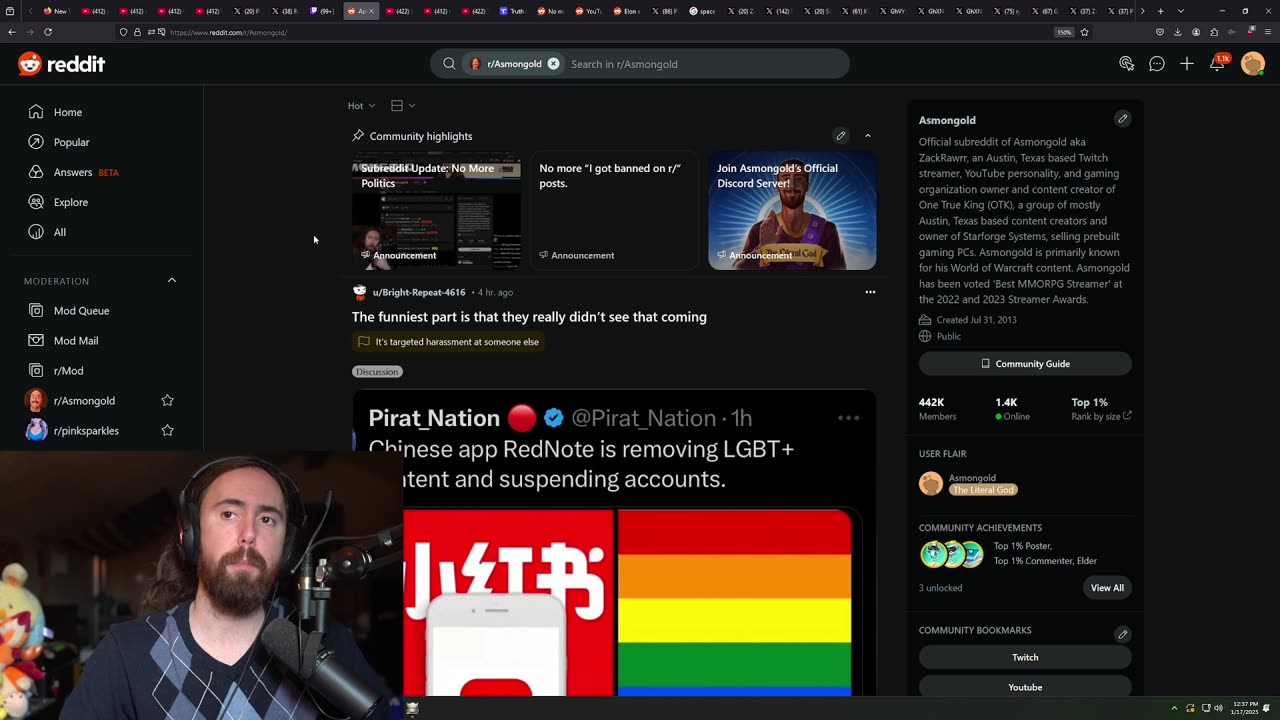1280x720 pixels.
Task: Click the community achievements badge icons
Action: point(951,553)
